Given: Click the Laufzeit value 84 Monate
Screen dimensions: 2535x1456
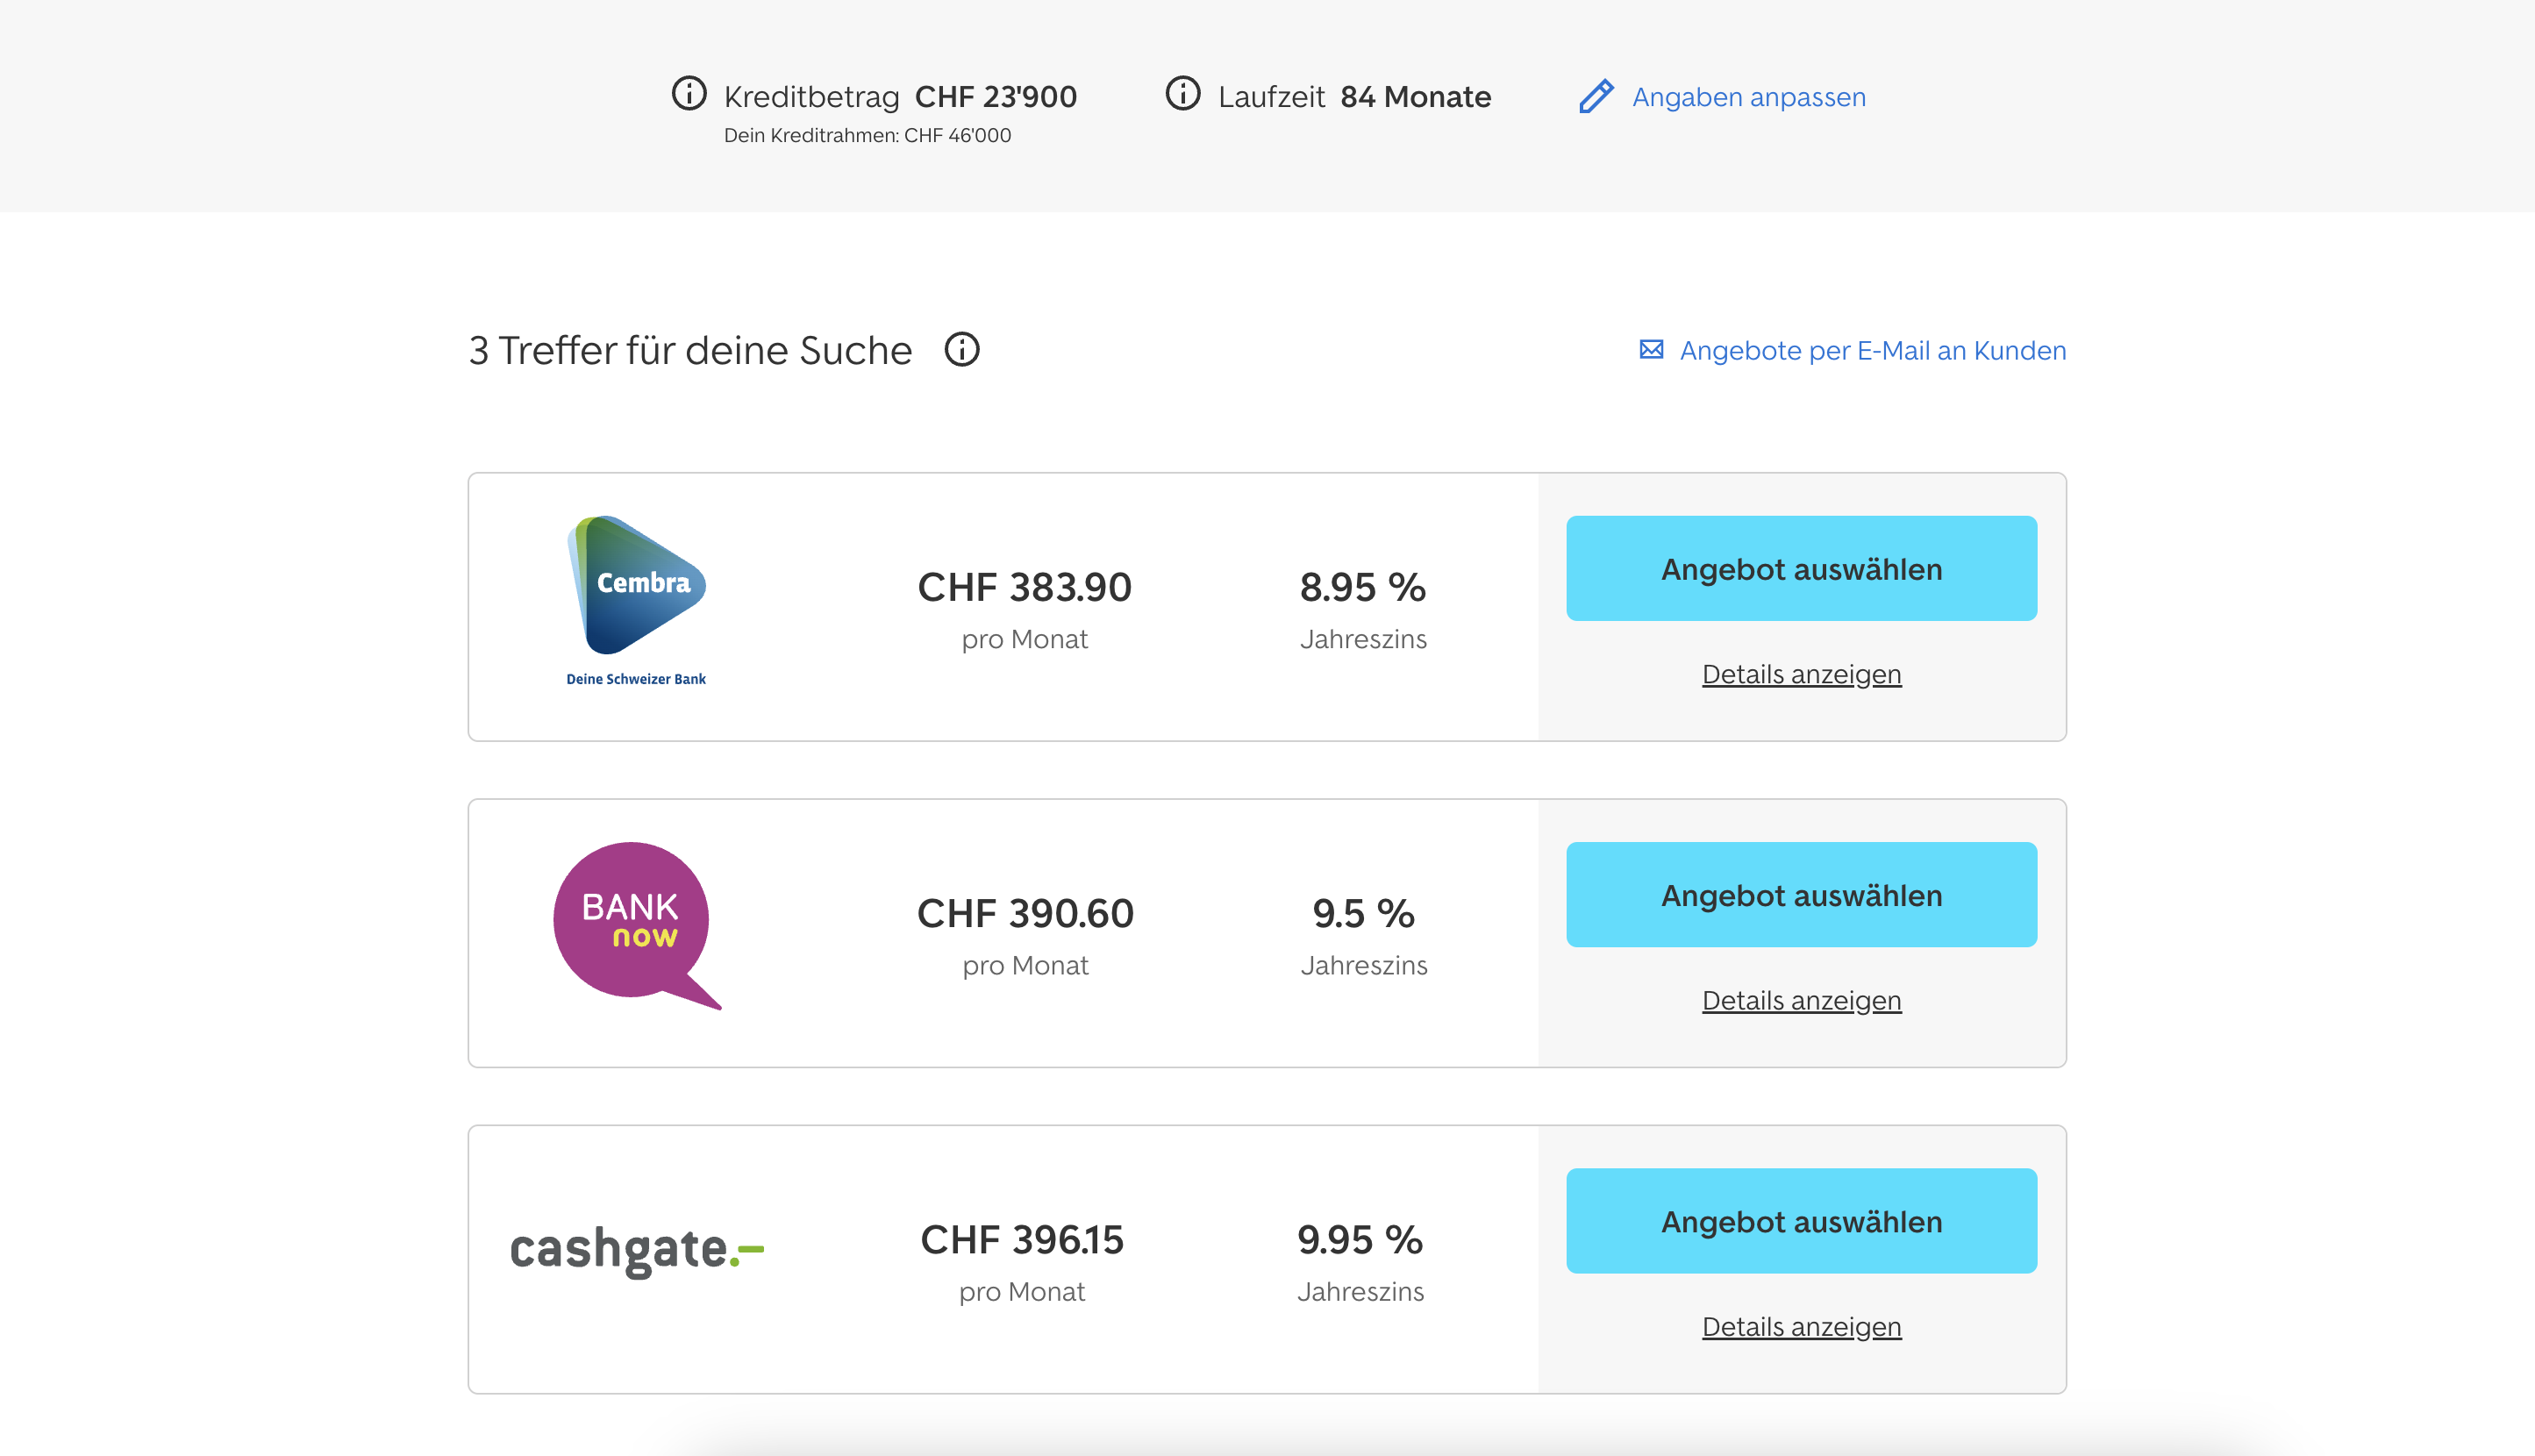Looking at the screenshot, I should pos(1415,97).
